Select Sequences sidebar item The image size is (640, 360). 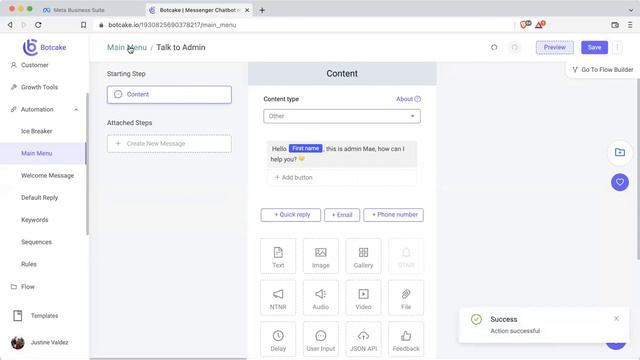pyautogui.click(x=36, y=242)
